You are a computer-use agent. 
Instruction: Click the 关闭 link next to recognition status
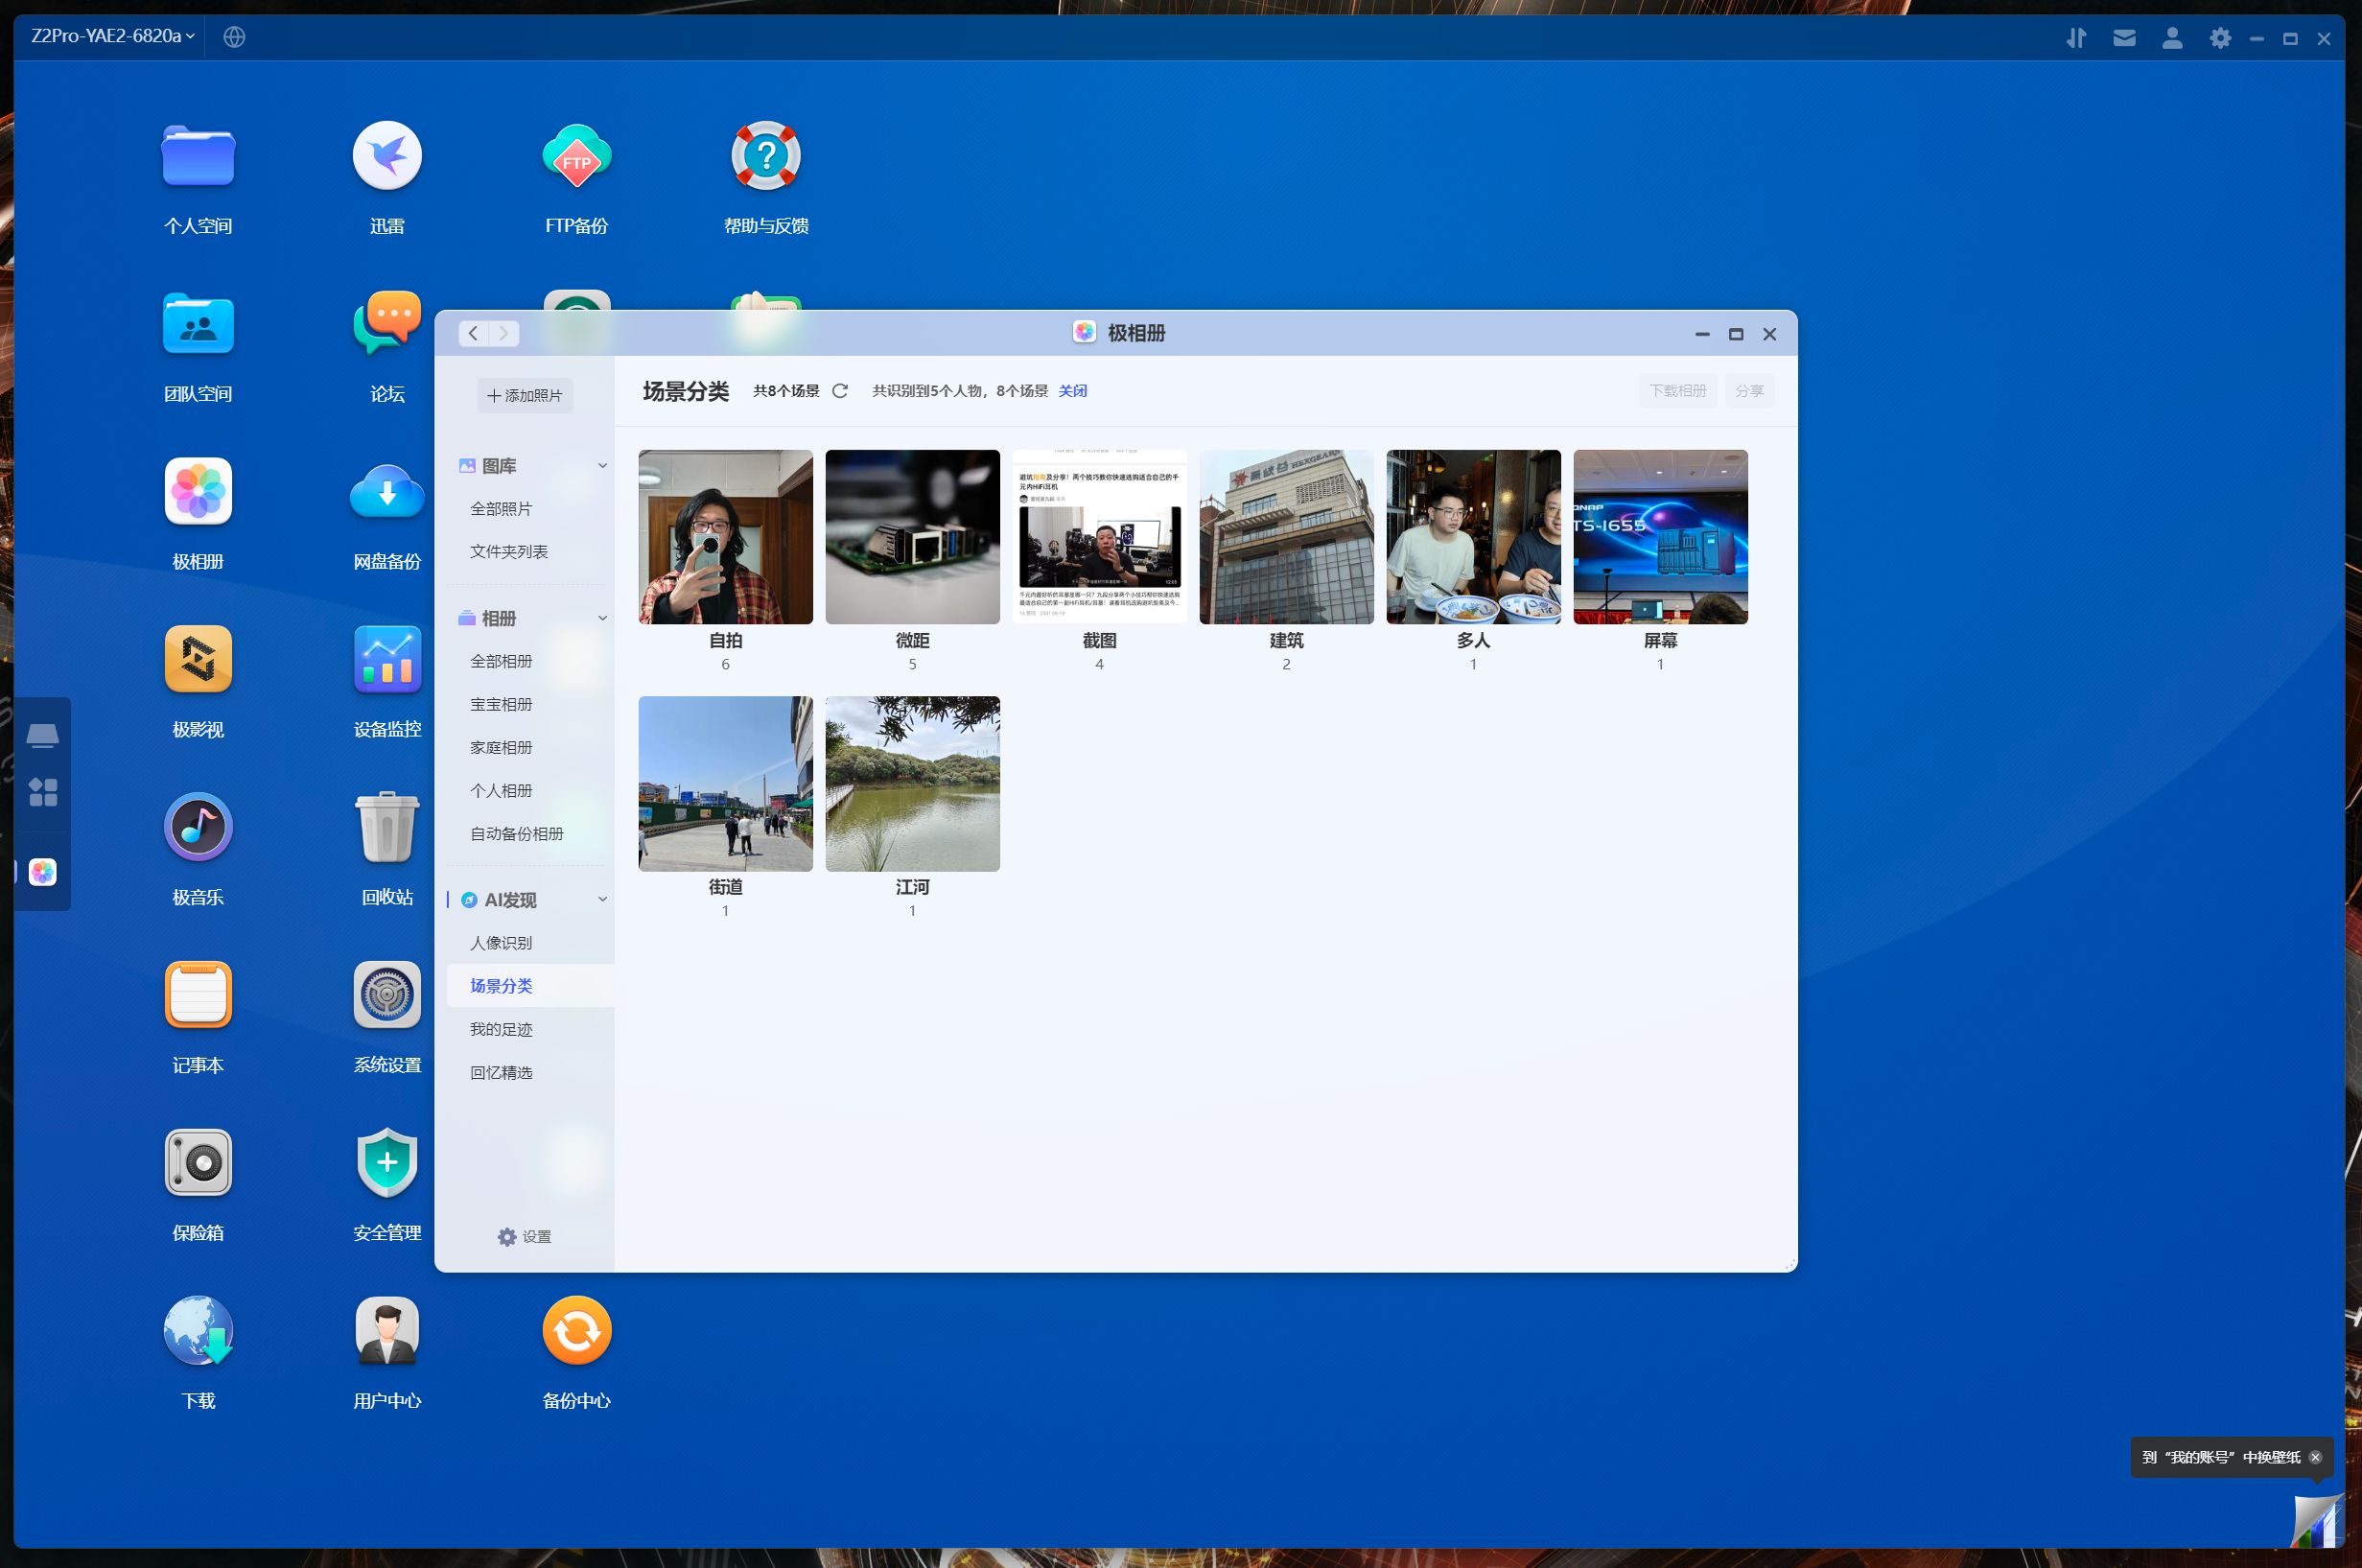(x=1072, y=391)
